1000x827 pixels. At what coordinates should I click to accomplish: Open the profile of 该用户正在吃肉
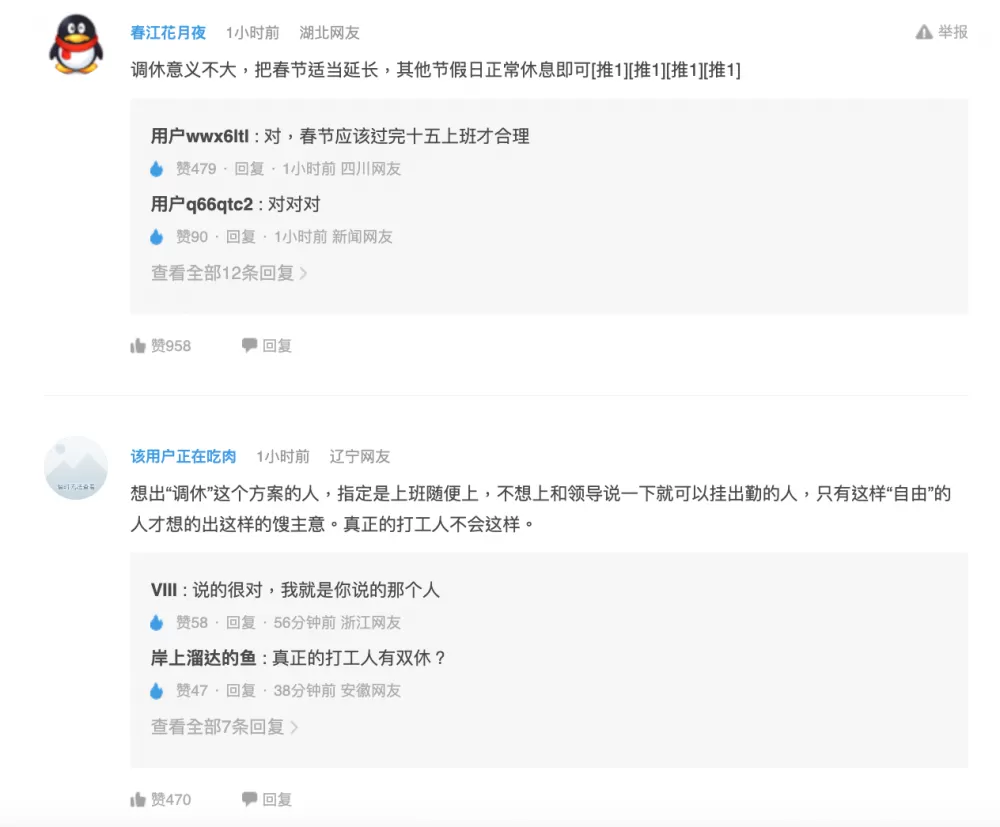183,457
